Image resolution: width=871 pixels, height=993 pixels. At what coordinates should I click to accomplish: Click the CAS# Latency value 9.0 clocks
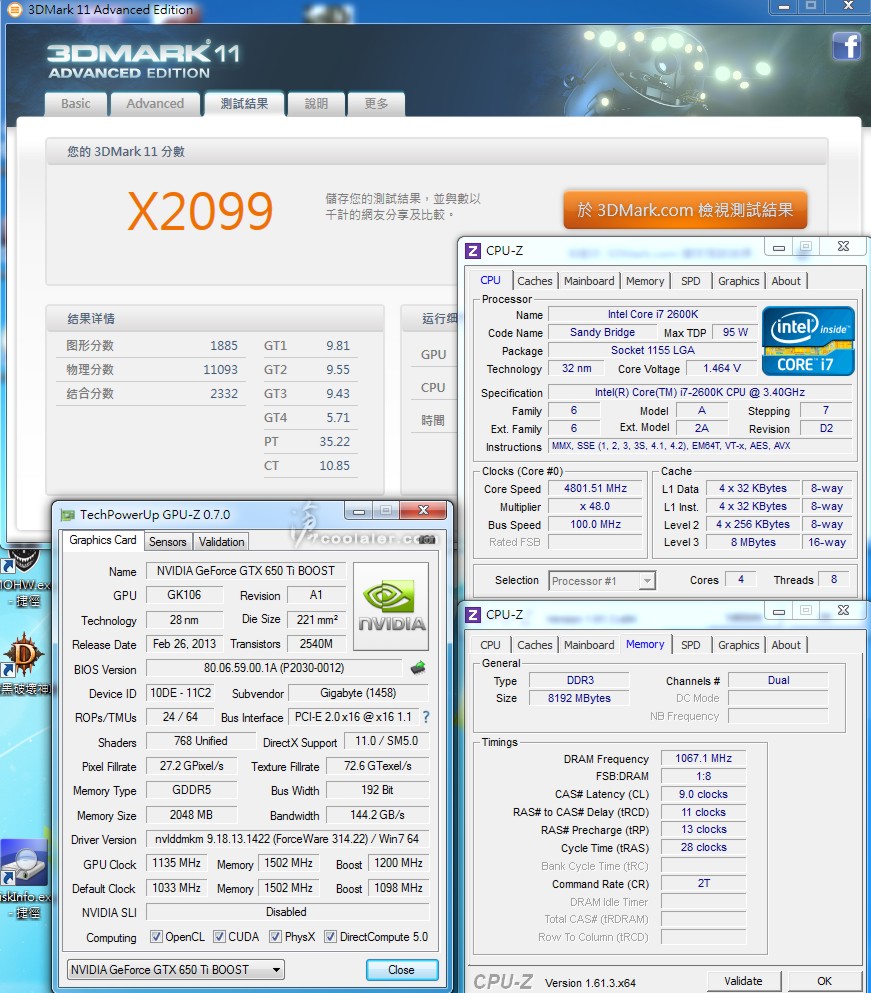pyautogui.click(x=703, y=794)
